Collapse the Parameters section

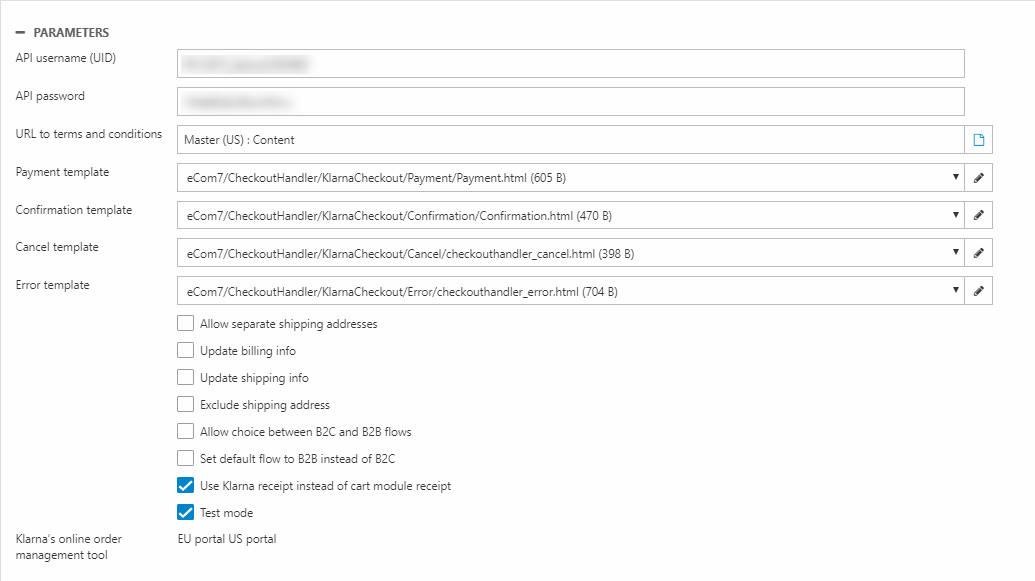point(20,33)
